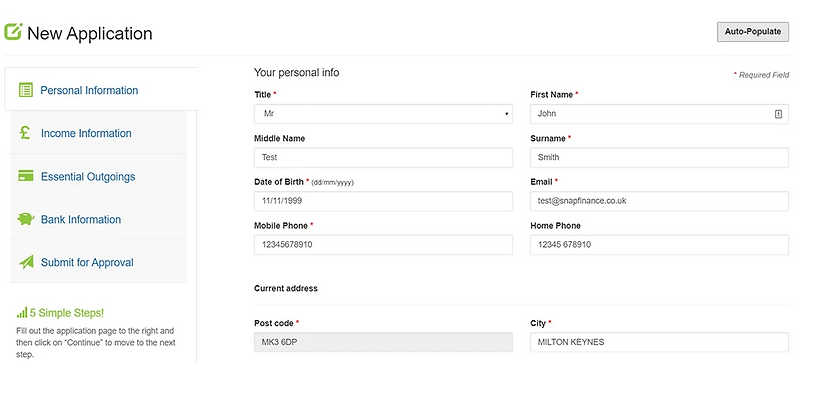Click the pound sign Income icon
The height and width of the screenshot is (395, 818).
tap(25, 133)
